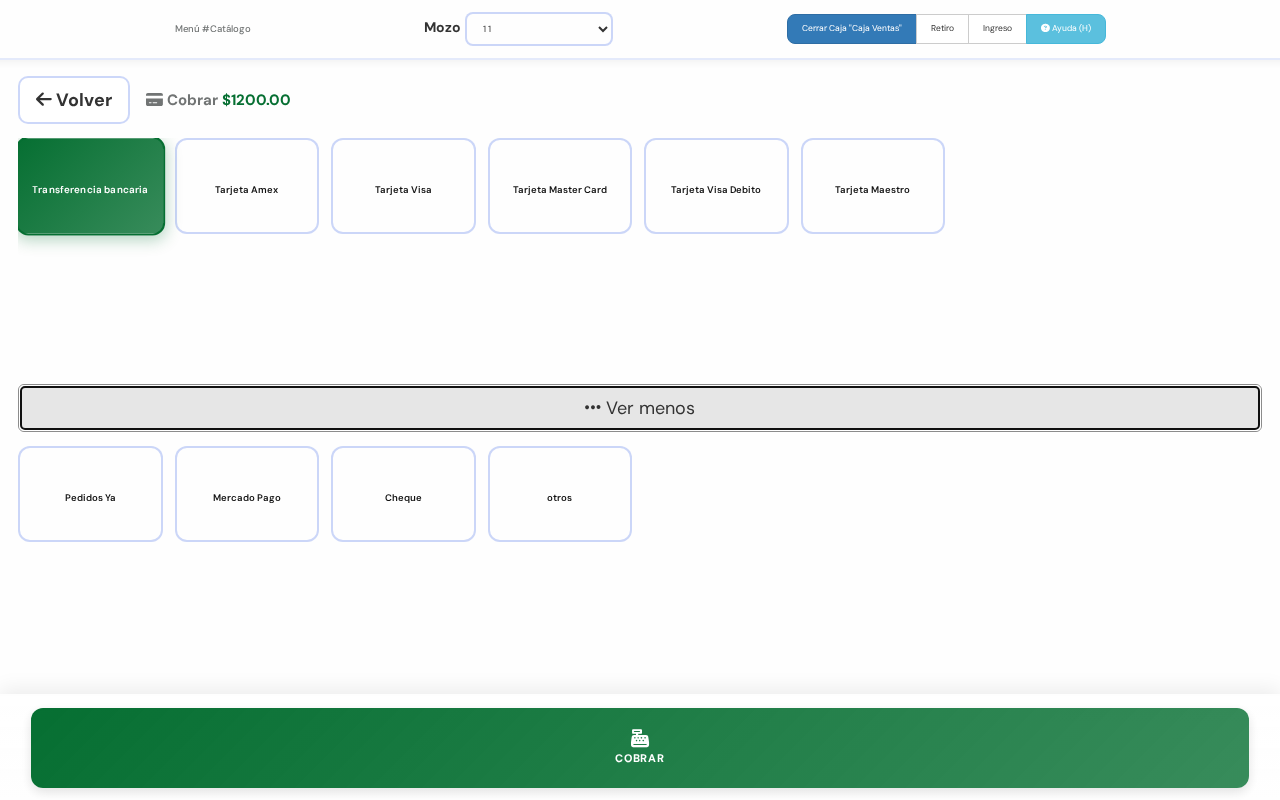Click Cerrar Caja "Caja Ventas" button
Viewport: 1280px width, 800px height.
click(x=852, y=29)
